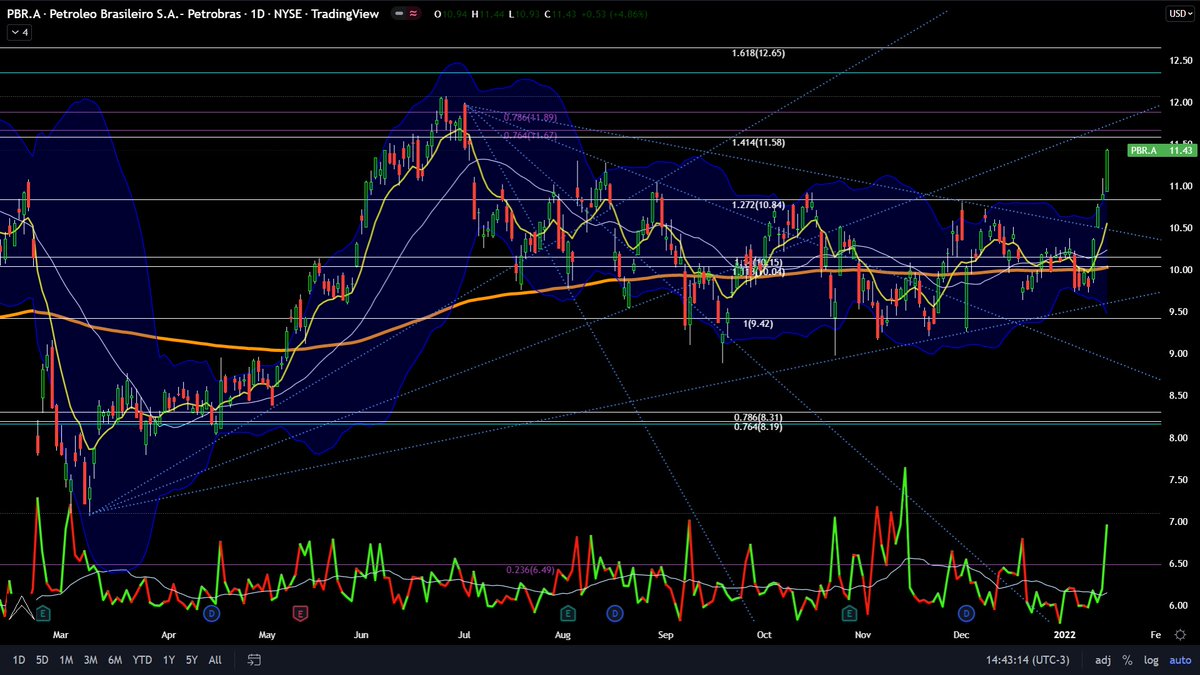Select the 1M date range
This screenshot has width=1200, height=675.
[x=66, y=660]
